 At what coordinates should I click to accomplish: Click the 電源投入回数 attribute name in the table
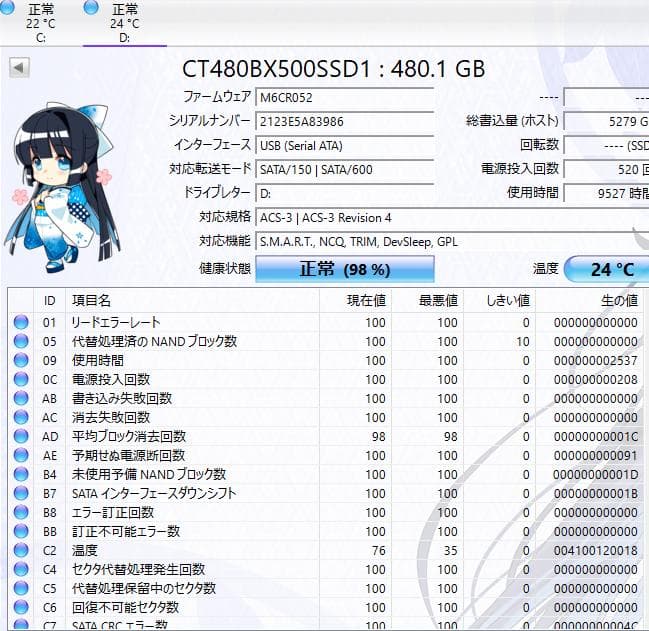(111, 379)
